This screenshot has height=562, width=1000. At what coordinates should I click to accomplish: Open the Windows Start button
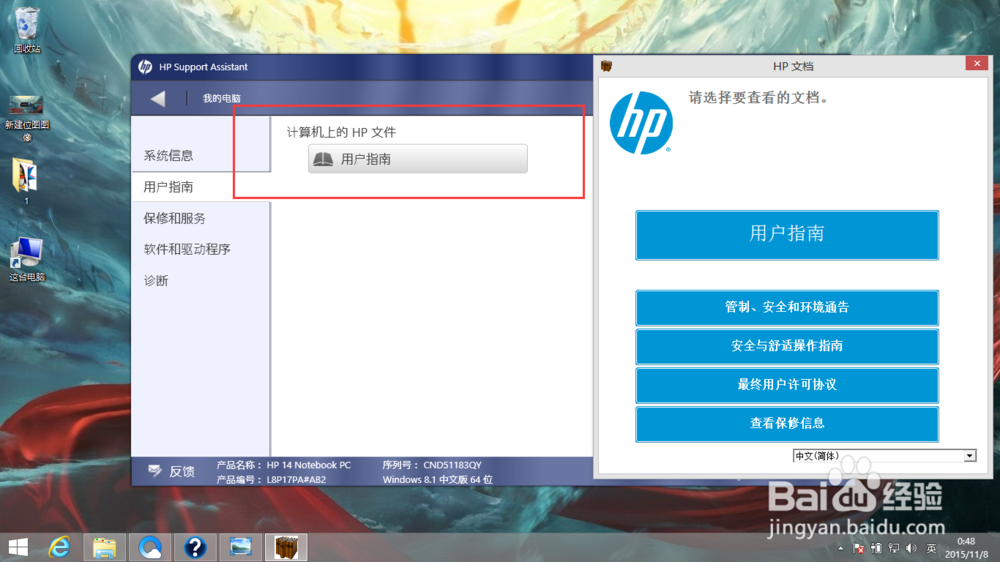(18, 547)
